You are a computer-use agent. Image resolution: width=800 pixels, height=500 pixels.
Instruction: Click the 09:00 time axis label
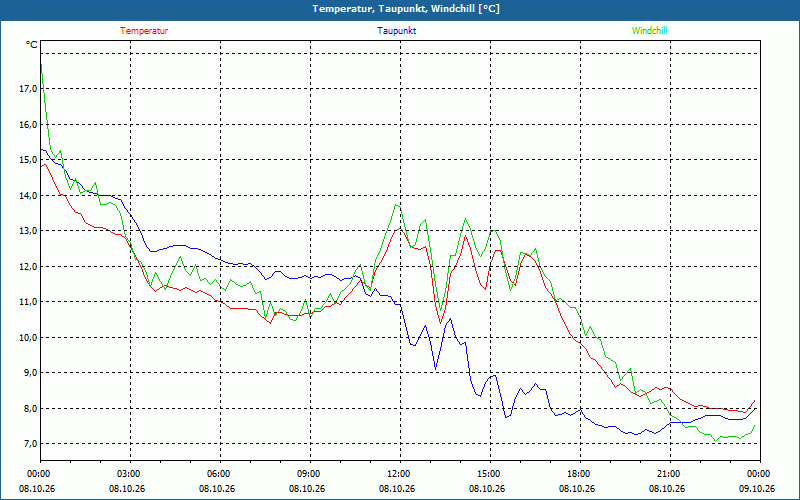coord(308,474)
